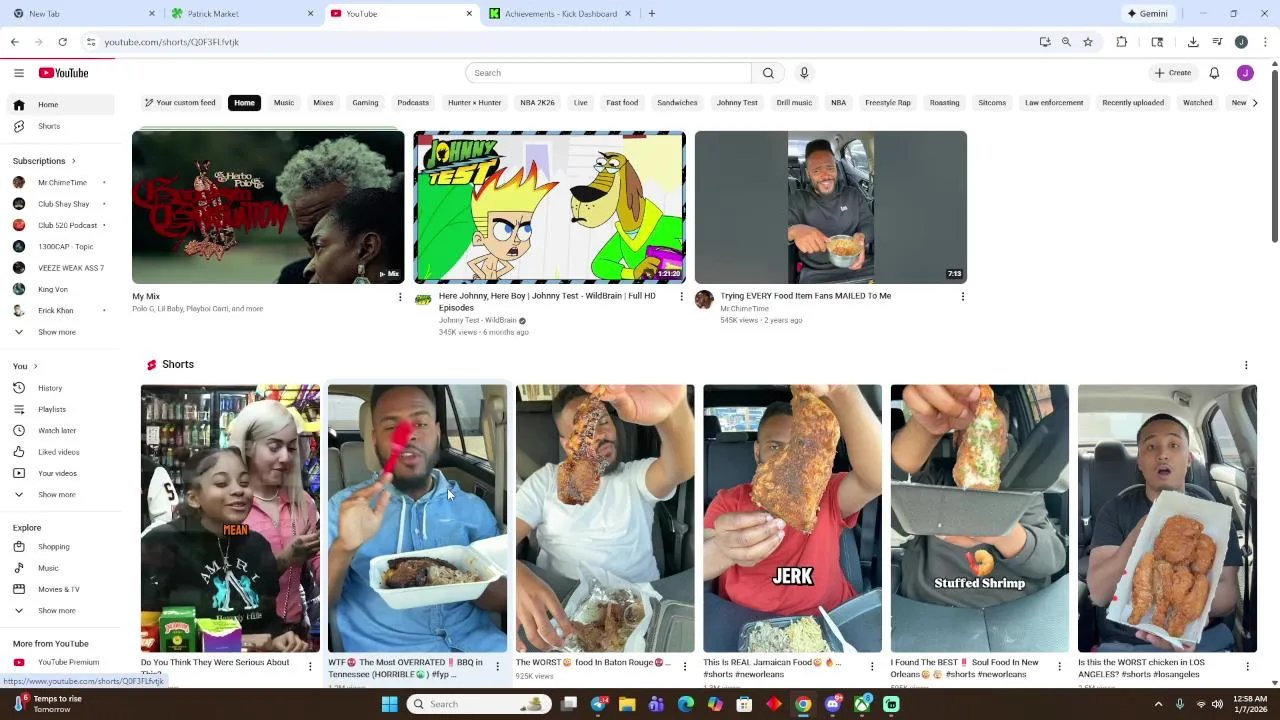Open Chrome downloads icon

(x=1193, y=42)
